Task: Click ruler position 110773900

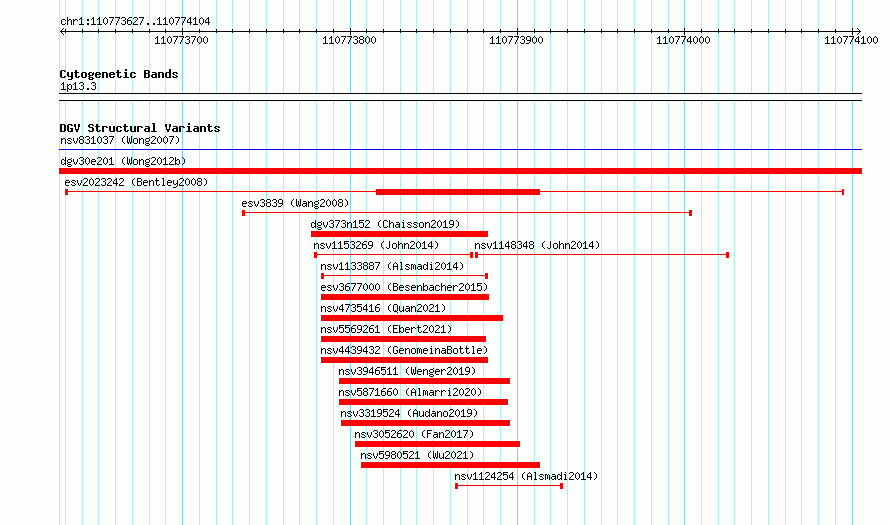Action: pos(516,40)
